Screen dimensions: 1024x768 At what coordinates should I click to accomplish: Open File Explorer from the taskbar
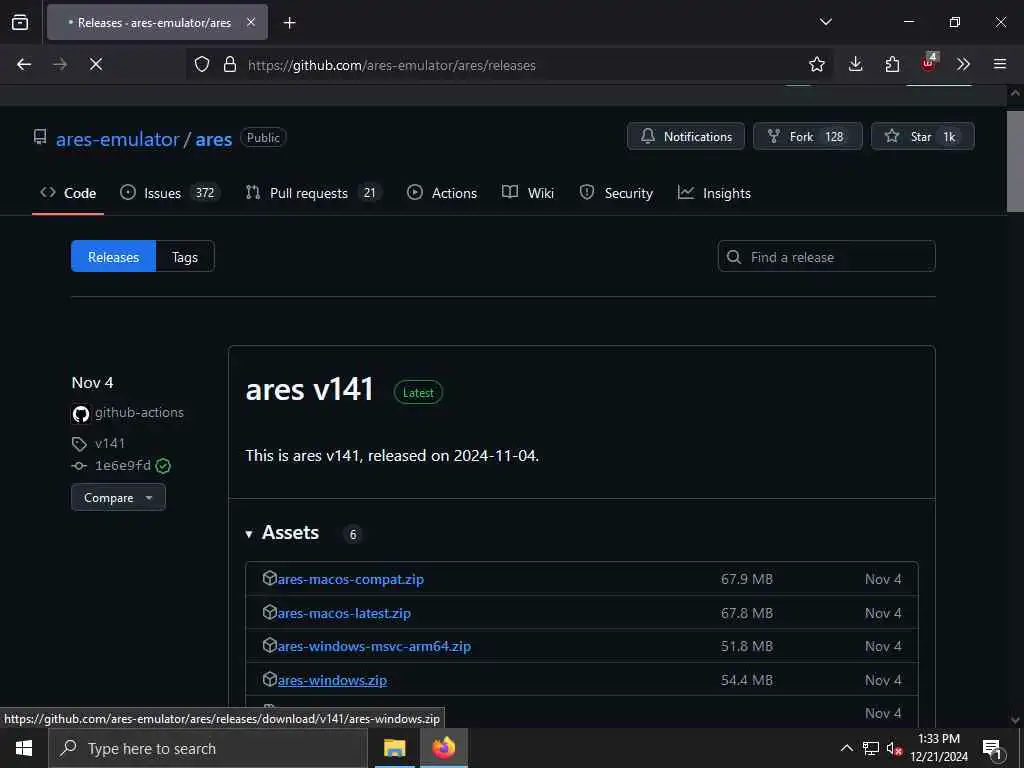pos(394,748)
